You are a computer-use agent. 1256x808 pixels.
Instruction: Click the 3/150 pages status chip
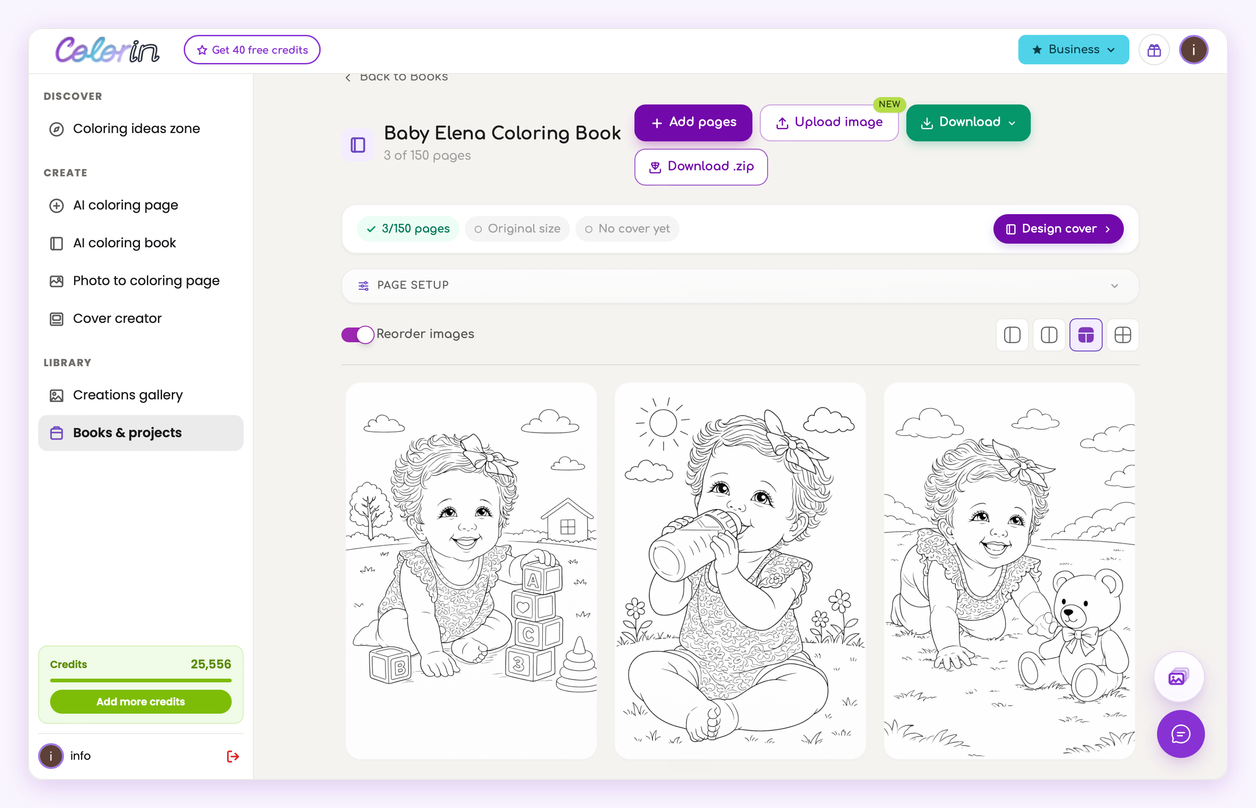pyautogui.click(x=408, y=229)
